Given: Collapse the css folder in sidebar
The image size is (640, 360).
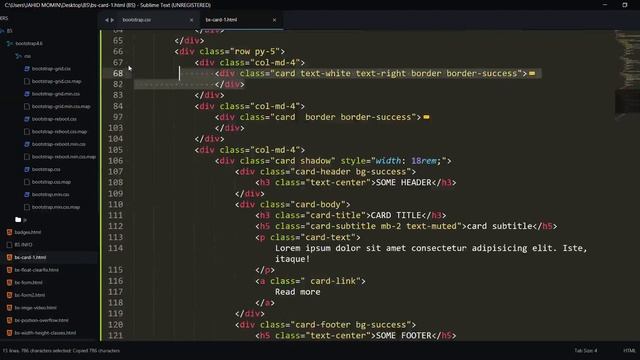Looking at the screenshot, I should [x=18, y=56].
